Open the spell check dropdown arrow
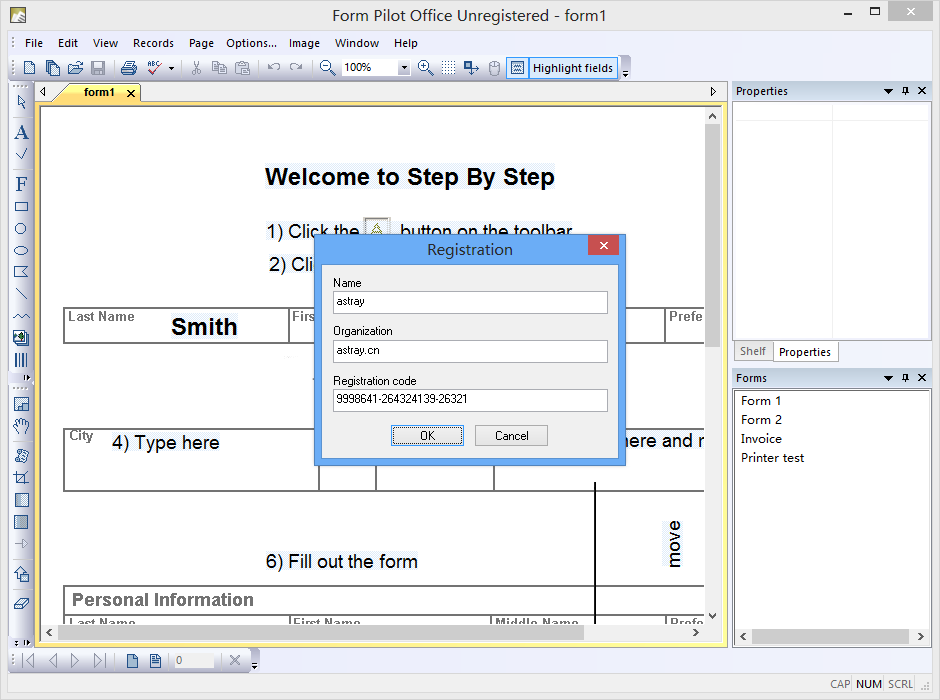 tap(171, 68)
